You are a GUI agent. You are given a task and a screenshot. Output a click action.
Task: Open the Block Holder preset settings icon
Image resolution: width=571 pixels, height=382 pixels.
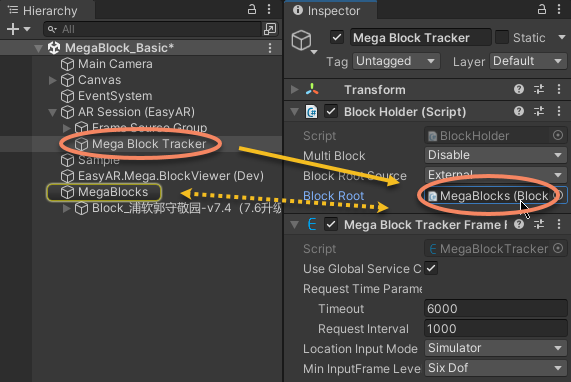[539, 111]
